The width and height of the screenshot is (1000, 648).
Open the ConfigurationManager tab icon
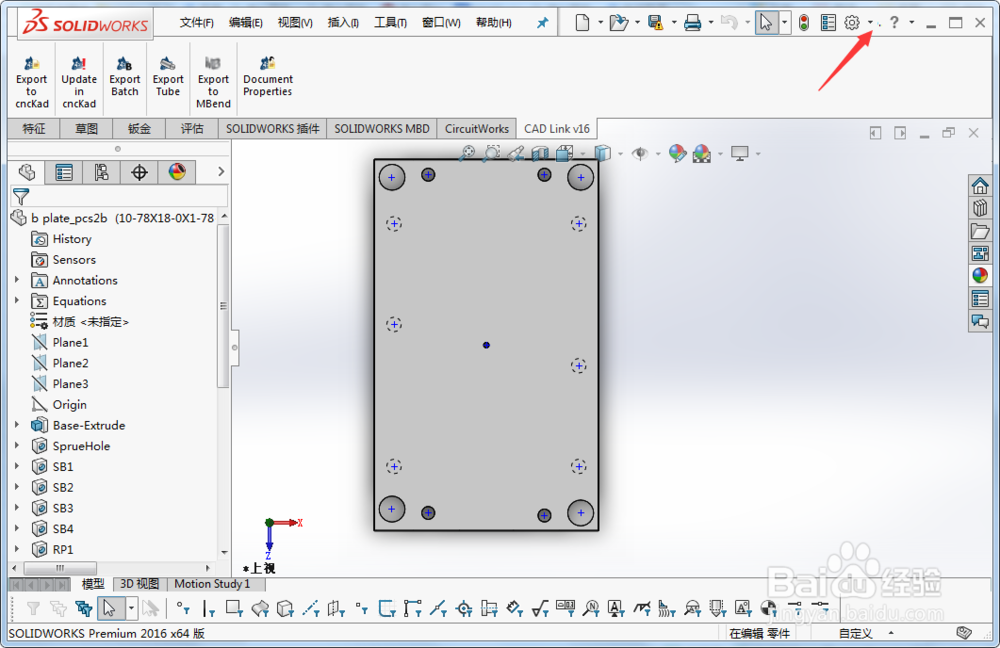101,172
